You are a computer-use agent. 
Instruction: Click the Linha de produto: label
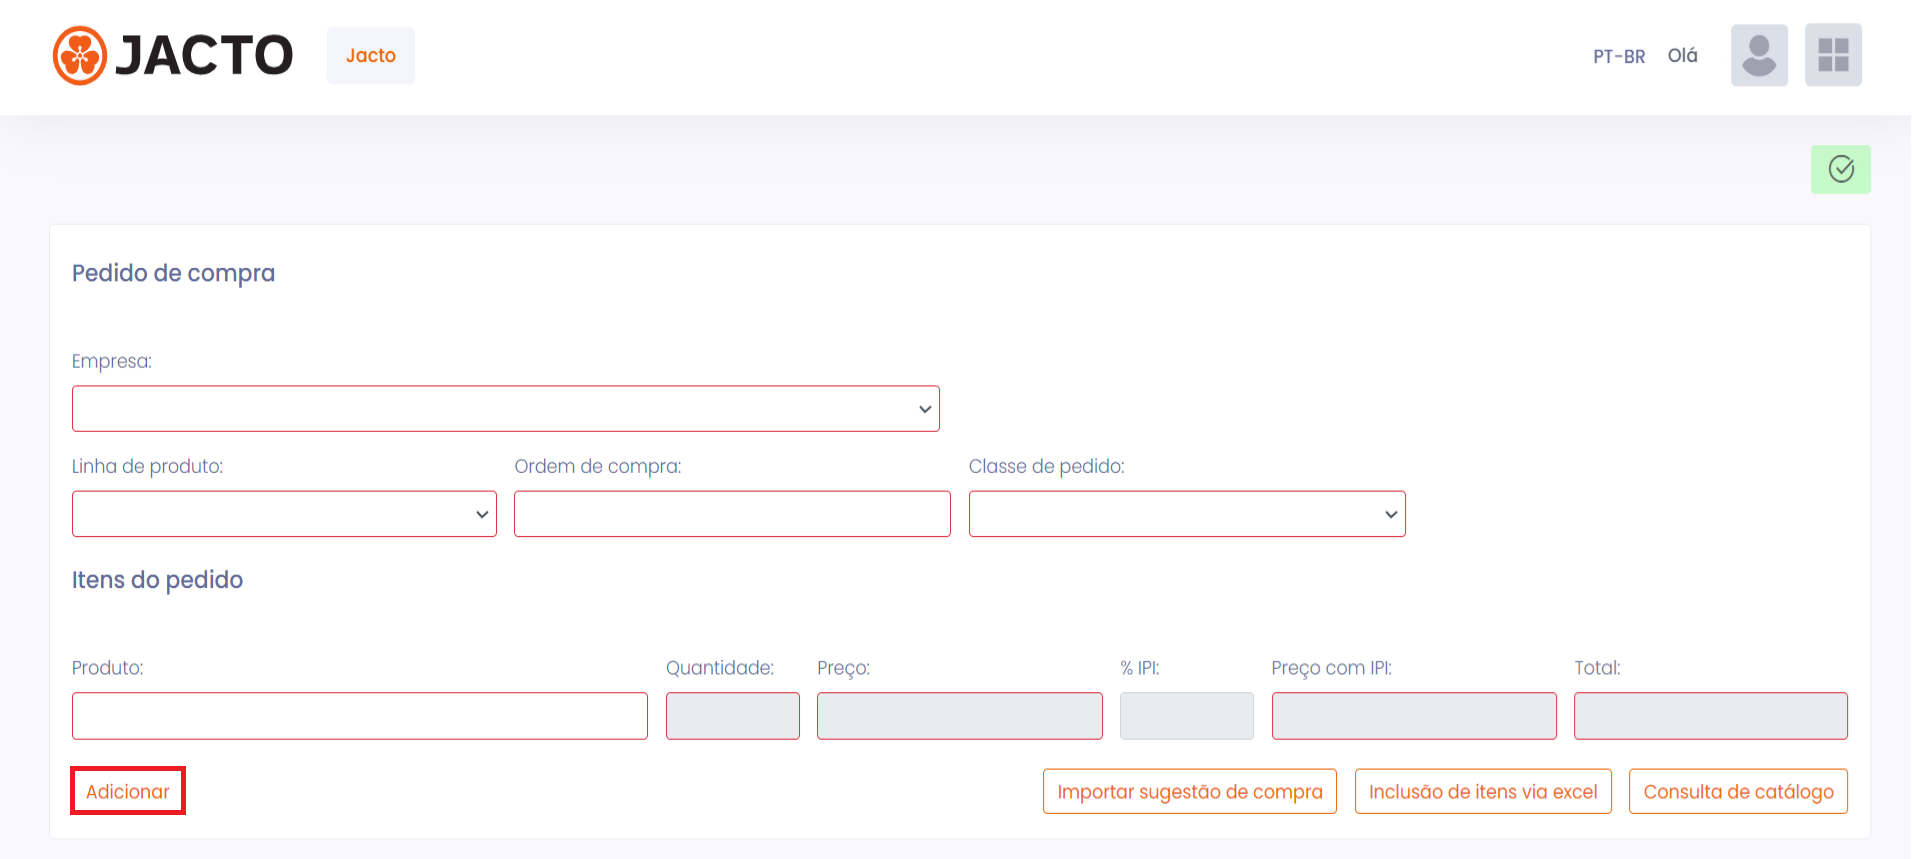(x=147, y=466)
